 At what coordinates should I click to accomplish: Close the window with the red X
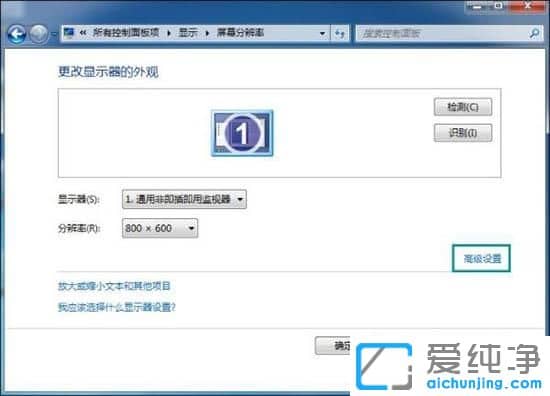(x=528, y=6)
